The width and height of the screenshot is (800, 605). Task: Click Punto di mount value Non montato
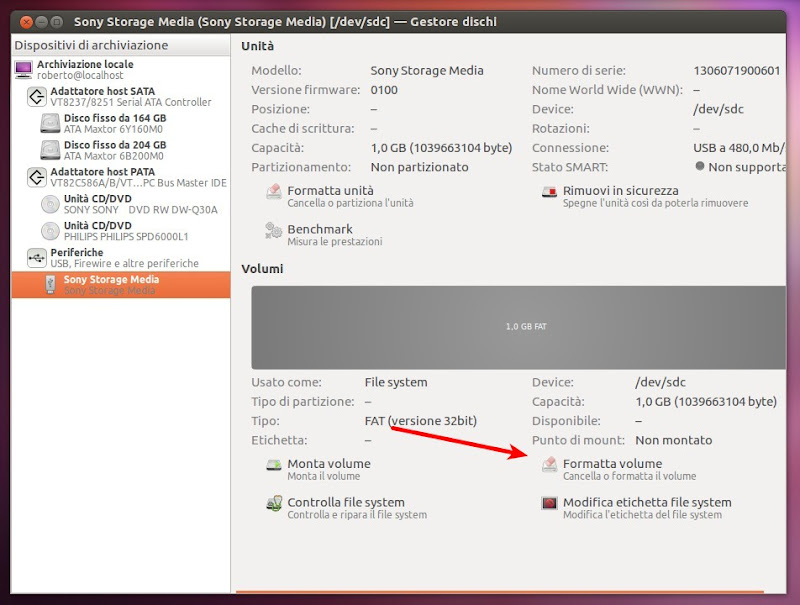(673, 440)
